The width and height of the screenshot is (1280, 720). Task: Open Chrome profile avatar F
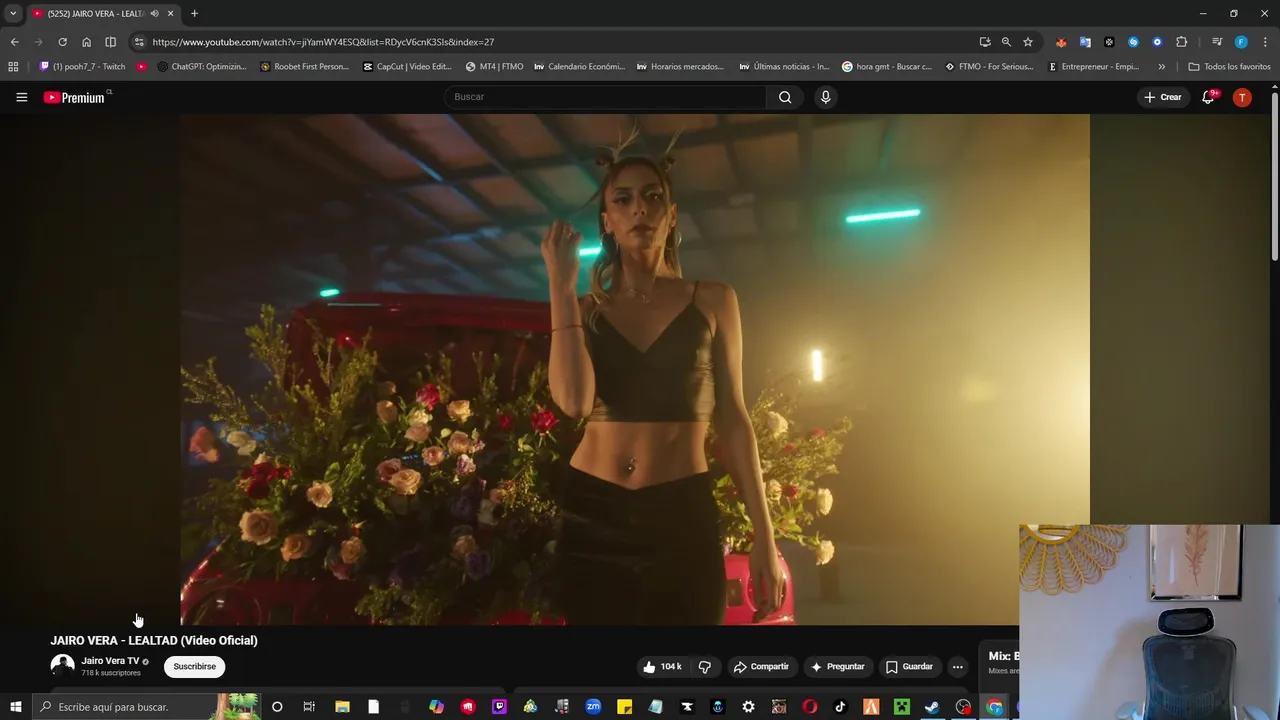click(x=1241, y=42)
